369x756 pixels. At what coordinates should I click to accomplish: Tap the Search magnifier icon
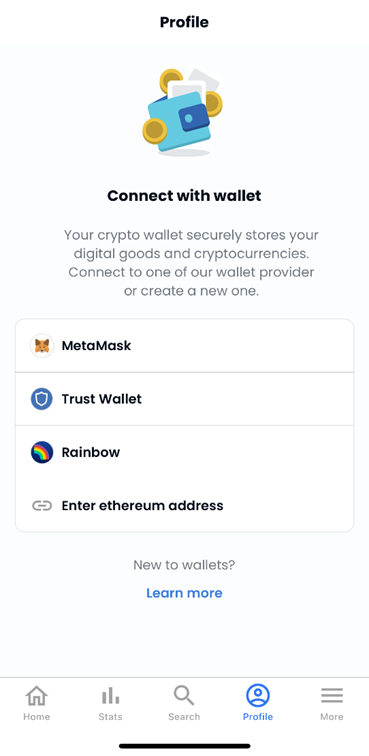tap(184, 696)
